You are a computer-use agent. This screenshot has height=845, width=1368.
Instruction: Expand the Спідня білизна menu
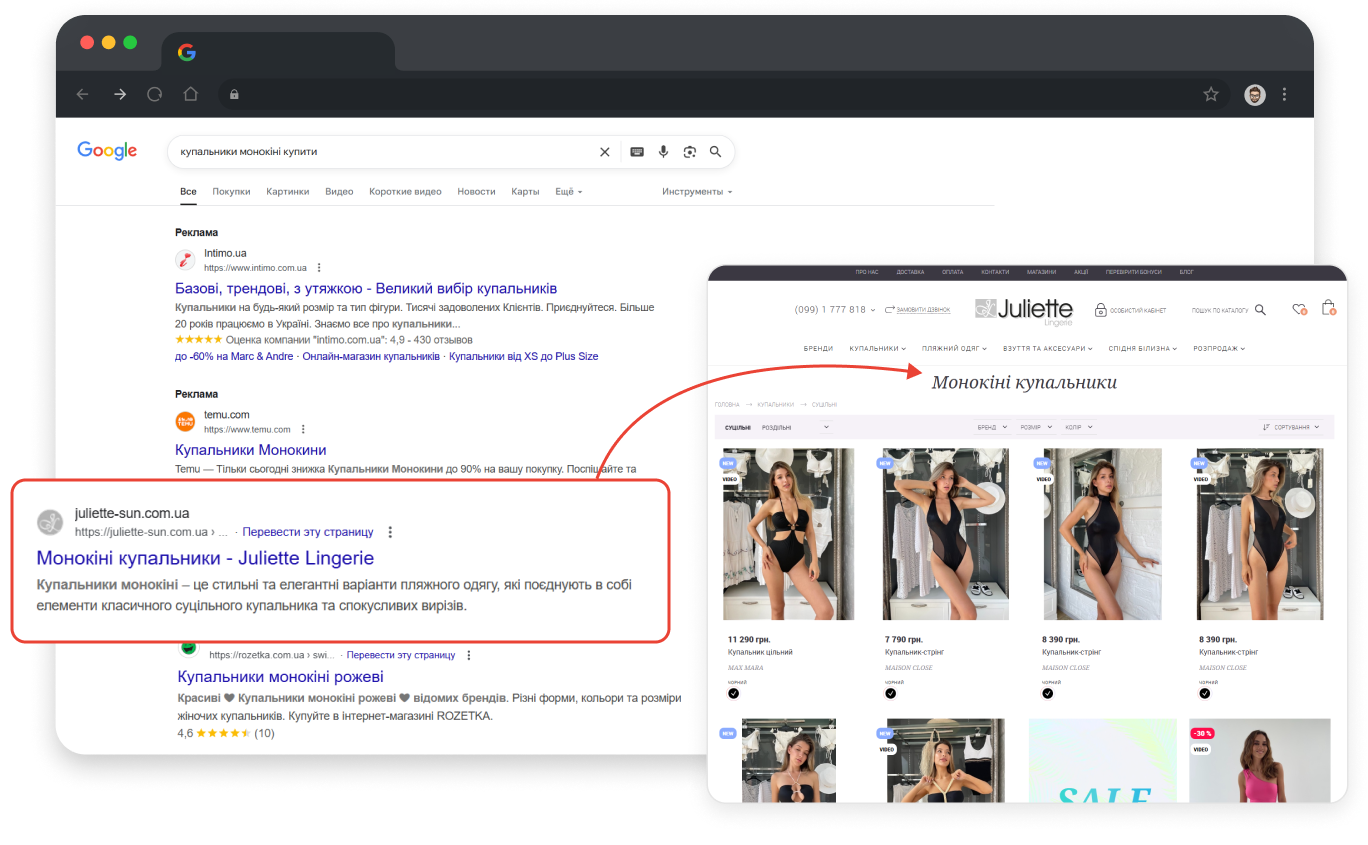1143,349
